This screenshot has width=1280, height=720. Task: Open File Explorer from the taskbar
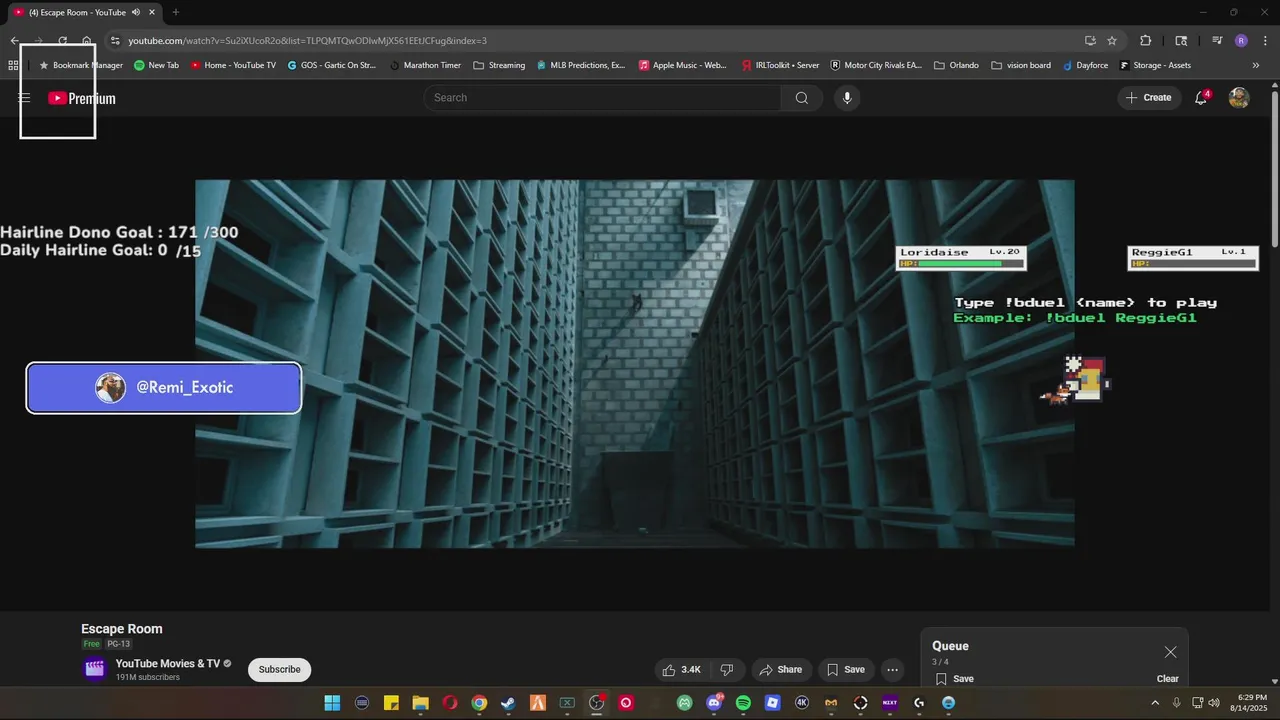click(420, 703)
